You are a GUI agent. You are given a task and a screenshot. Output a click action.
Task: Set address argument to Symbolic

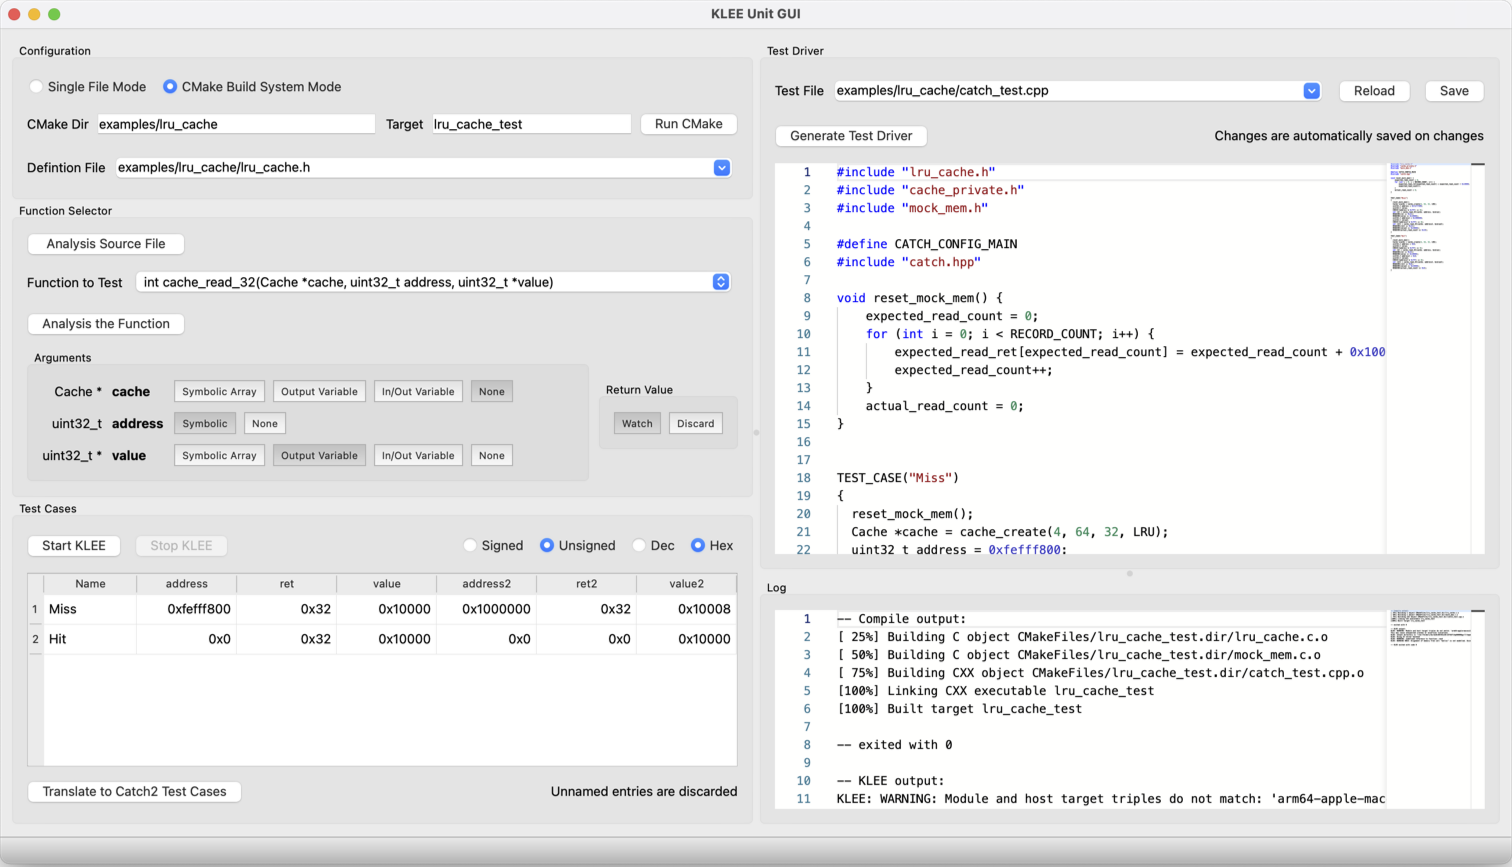pyautogui.click(x=205, y=424)
